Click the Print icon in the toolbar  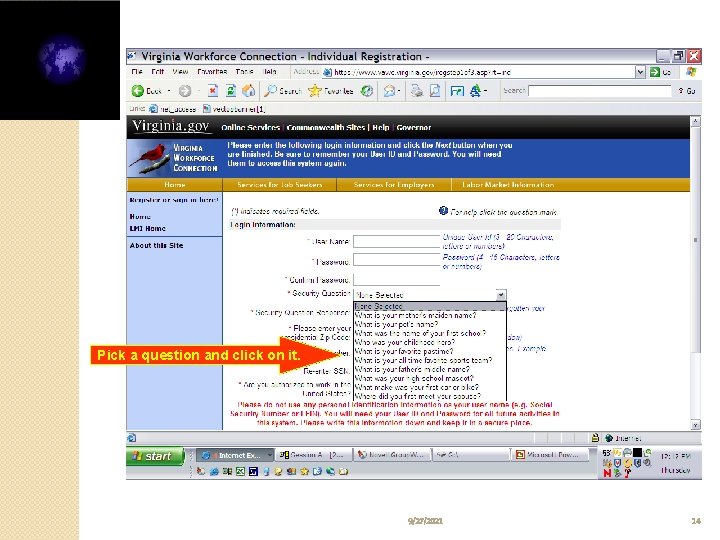coord(416,90)
